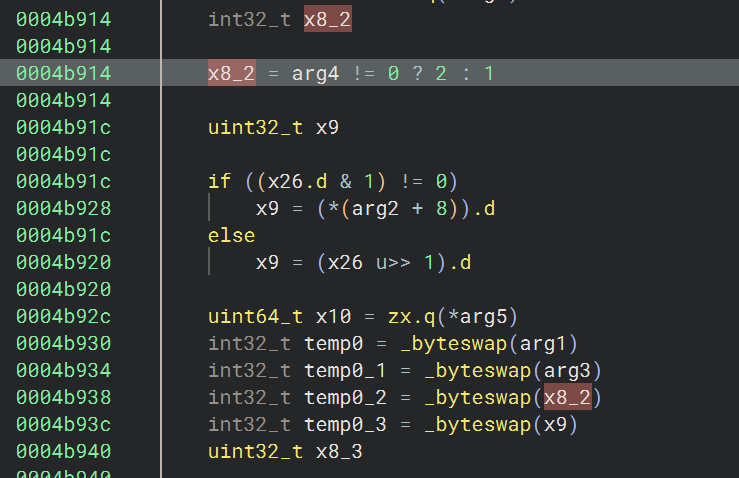Screen dimensions: 739x478
Task: Click the else keyword
Action: (x=231, y=235)
